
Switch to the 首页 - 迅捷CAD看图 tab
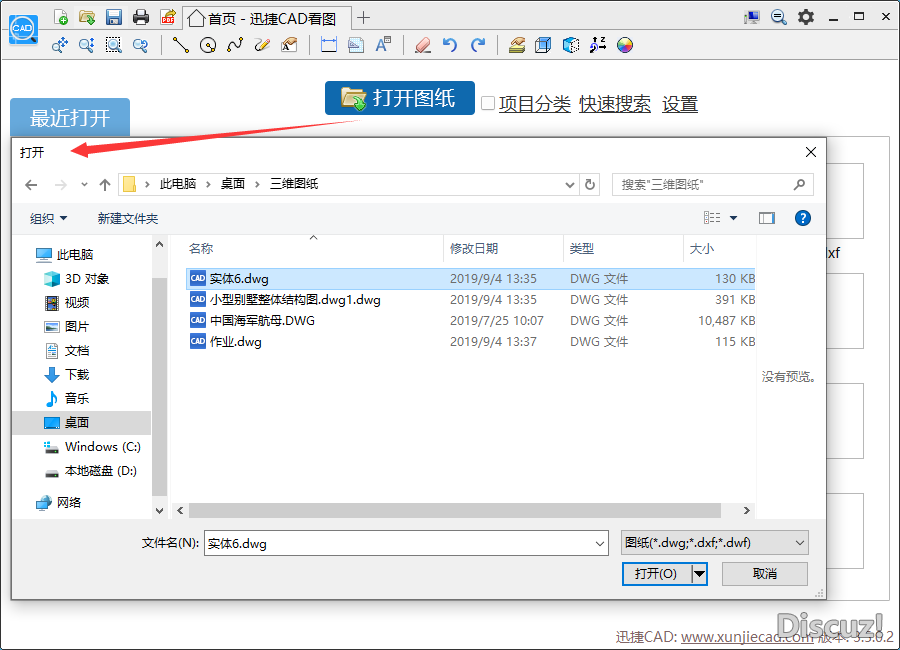(268, 18)
